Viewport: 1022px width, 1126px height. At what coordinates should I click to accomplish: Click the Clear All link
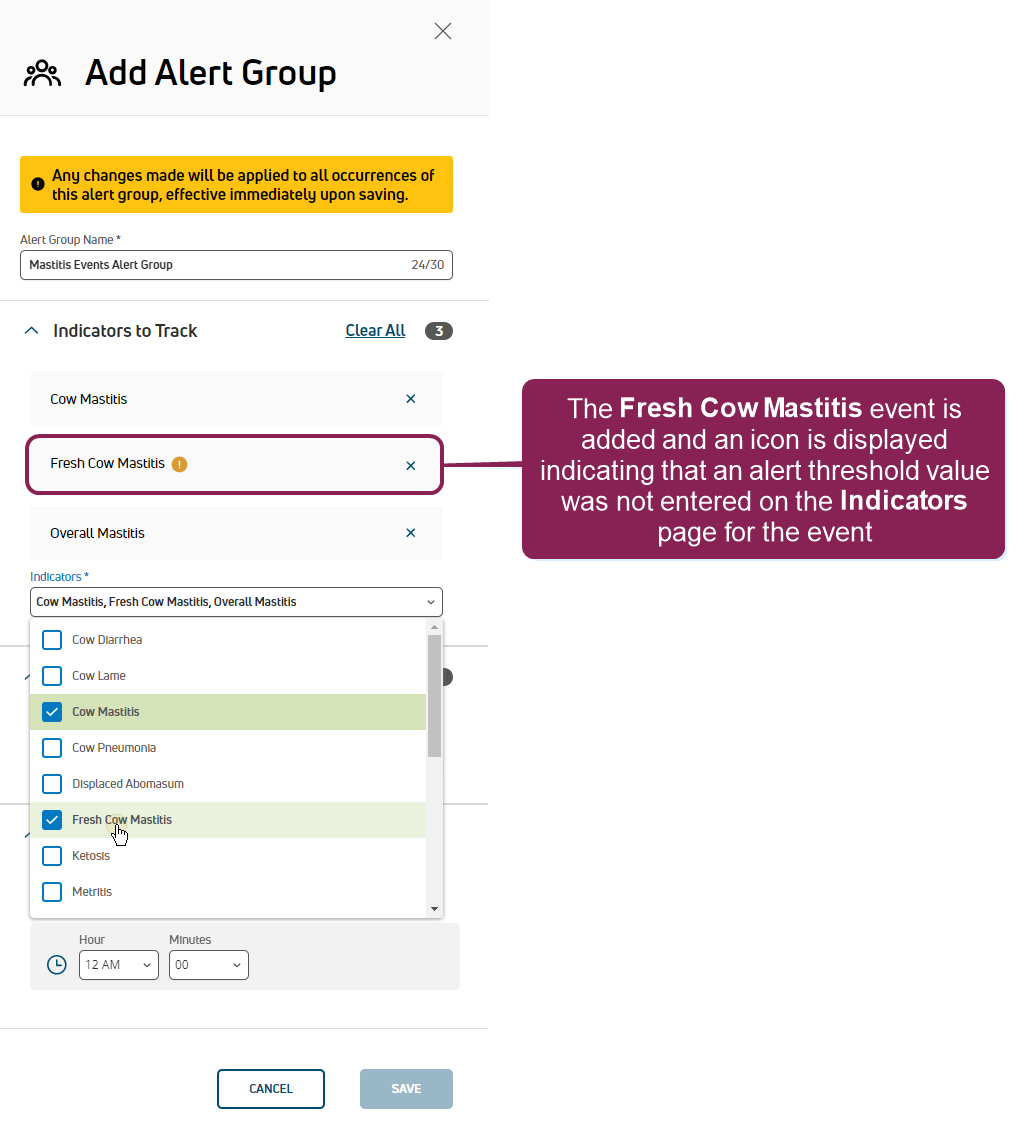point(375,330)
